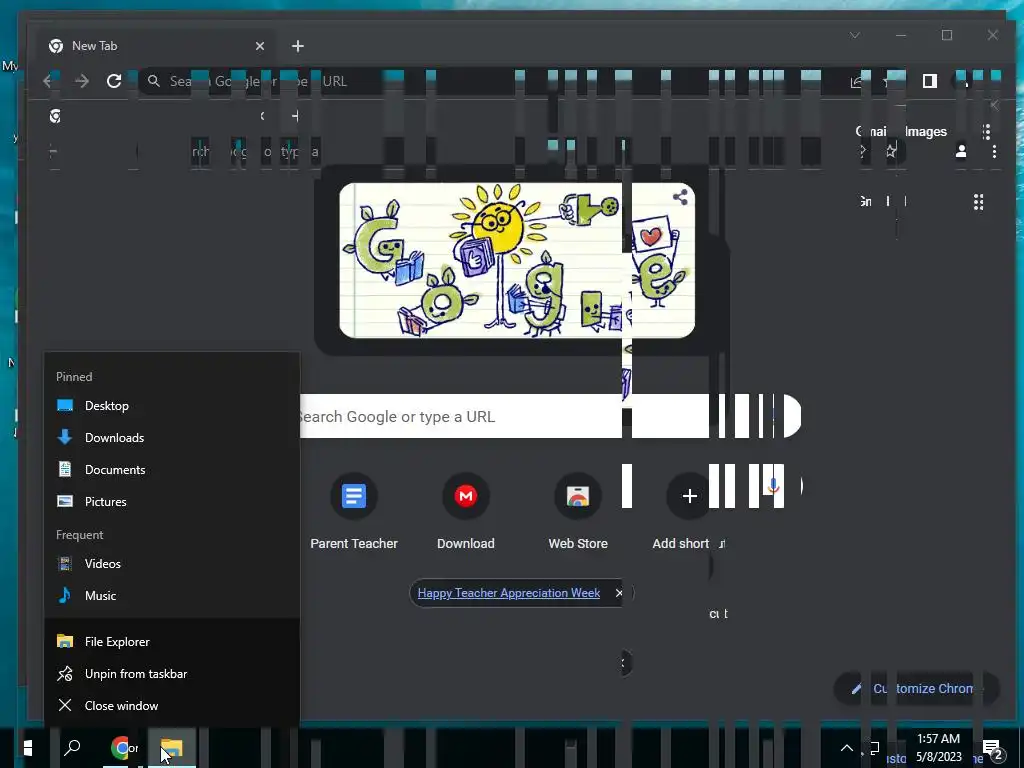Click the Customize Chrome button
This screenshot has width=1024, height=768.
point(917,688)
